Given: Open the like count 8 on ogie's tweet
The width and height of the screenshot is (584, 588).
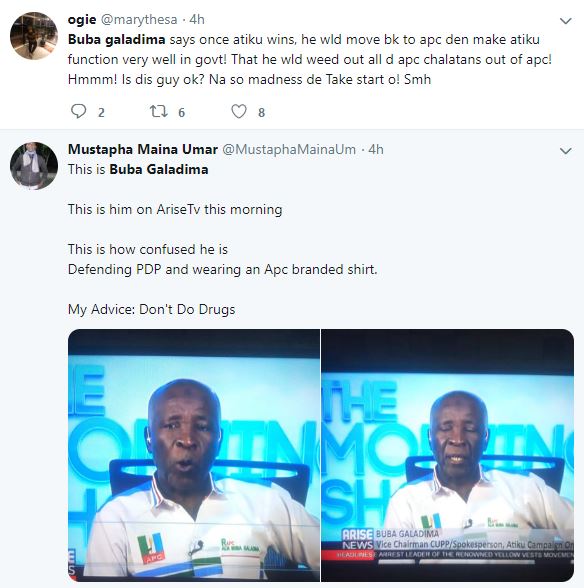Looking at the screenshot, I should (x=261, y=112).
